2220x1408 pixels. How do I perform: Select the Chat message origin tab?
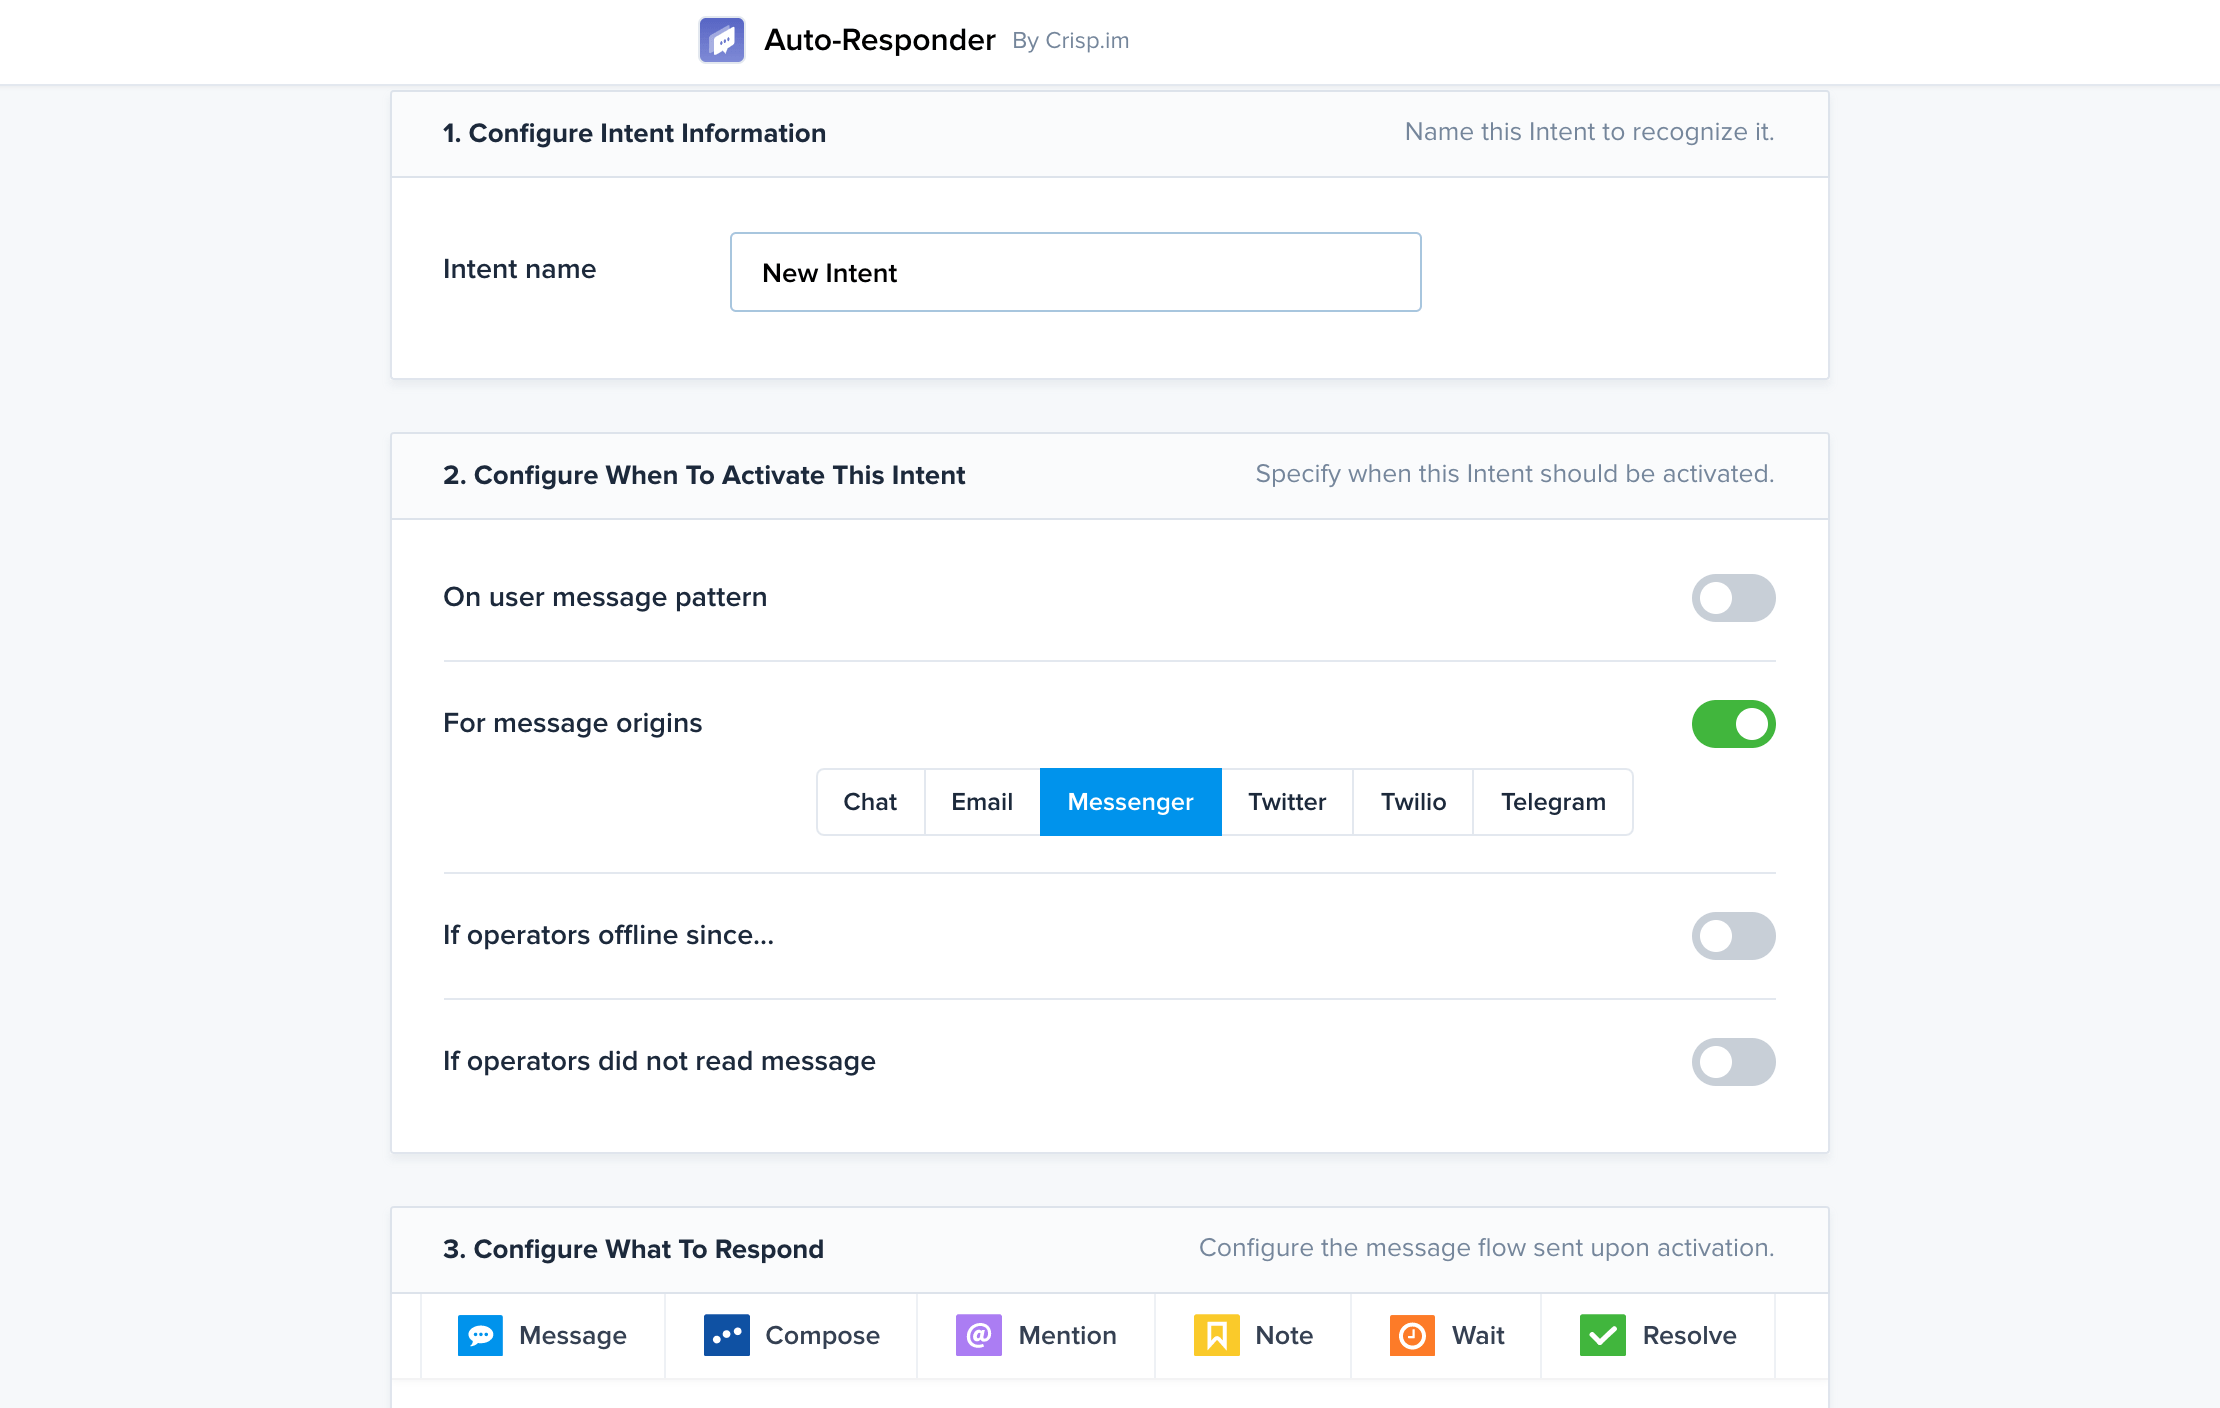tap(871, 801)
